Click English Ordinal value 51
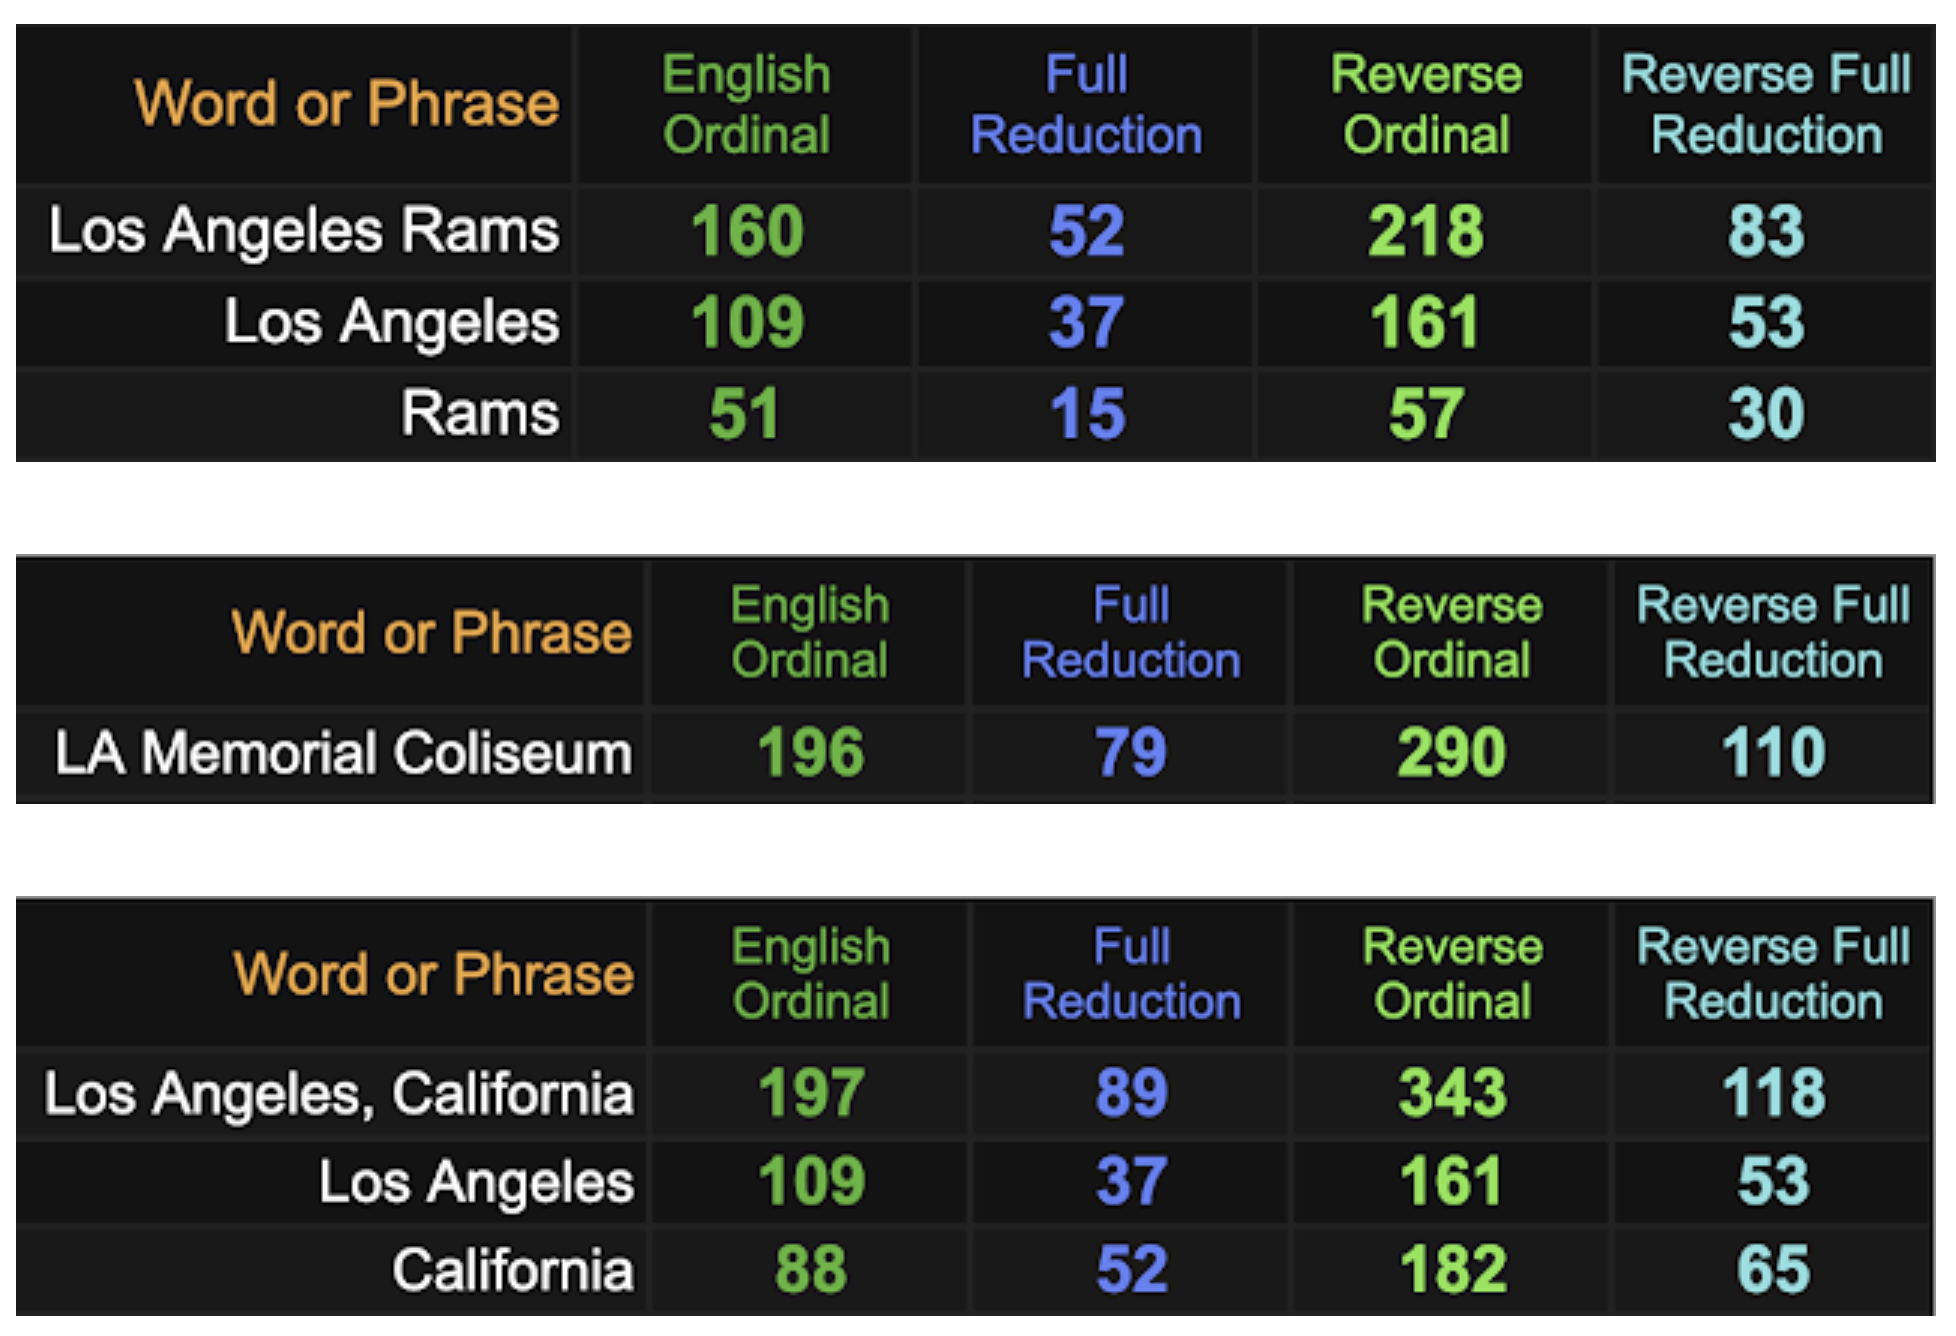1956x1336 pixels. [x=744, y=413]
